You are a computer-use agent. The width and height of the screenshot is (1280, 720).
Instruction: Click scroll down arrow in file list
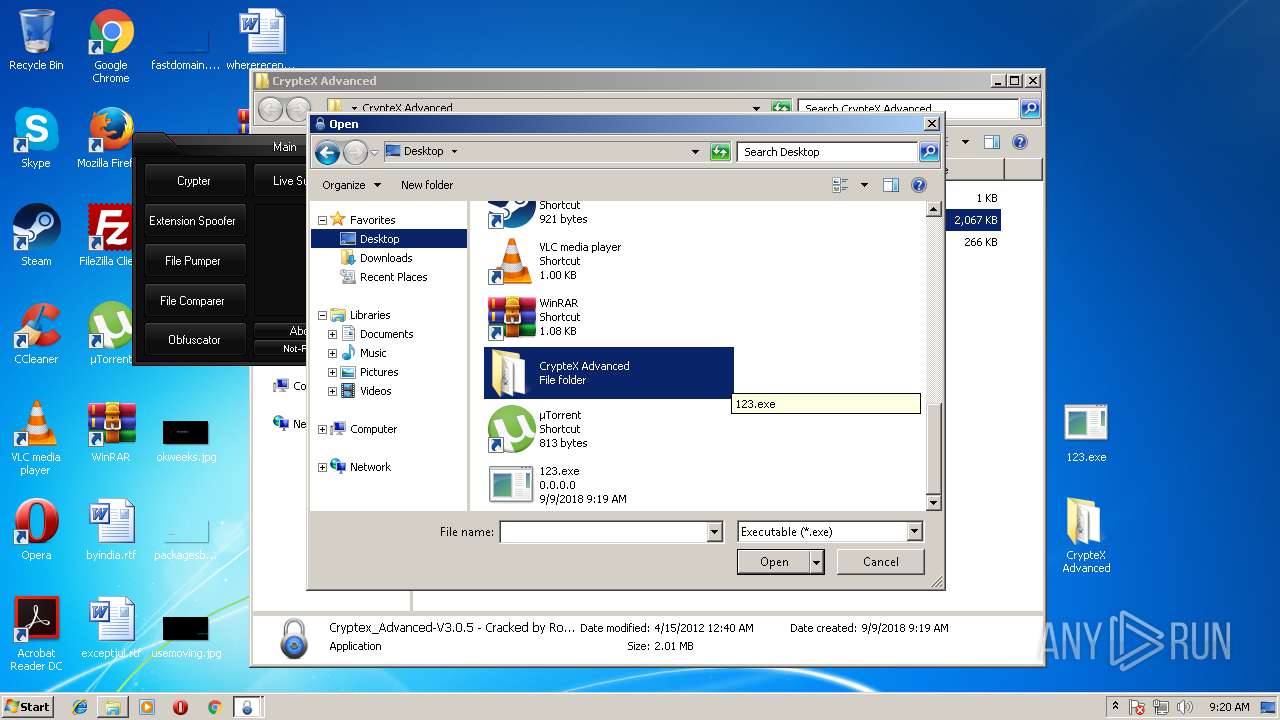point(933,502)
